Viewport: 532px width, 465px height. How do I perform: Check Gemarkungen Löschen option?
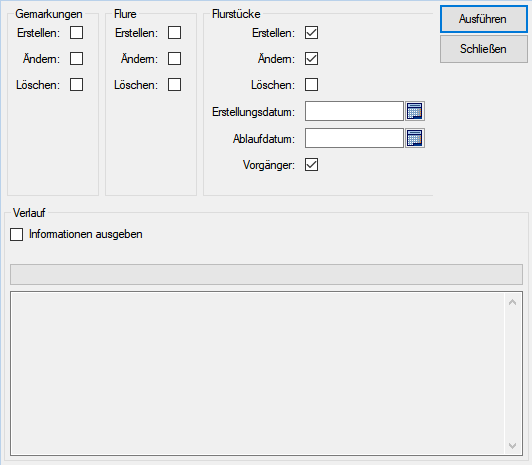click(76, 85)
